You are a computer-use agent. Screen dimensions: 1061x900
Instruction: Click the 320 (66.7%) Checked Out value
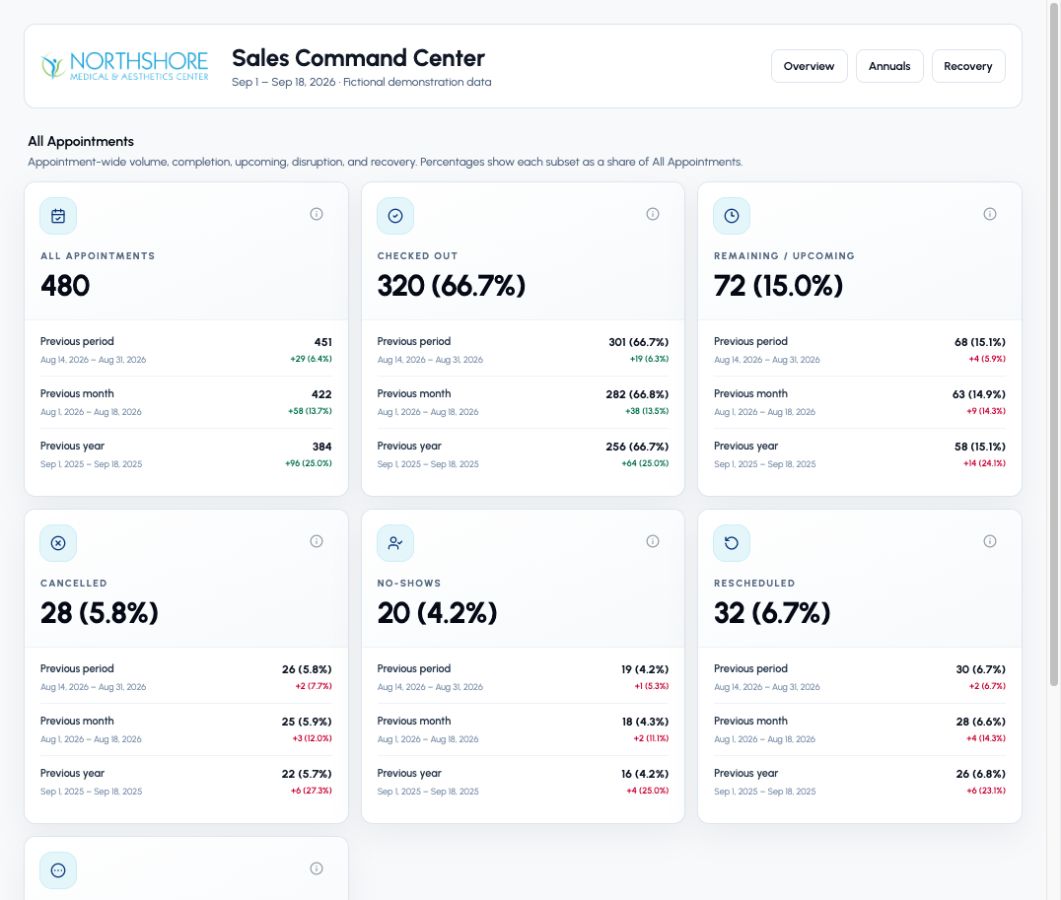(x=451, y=286)
